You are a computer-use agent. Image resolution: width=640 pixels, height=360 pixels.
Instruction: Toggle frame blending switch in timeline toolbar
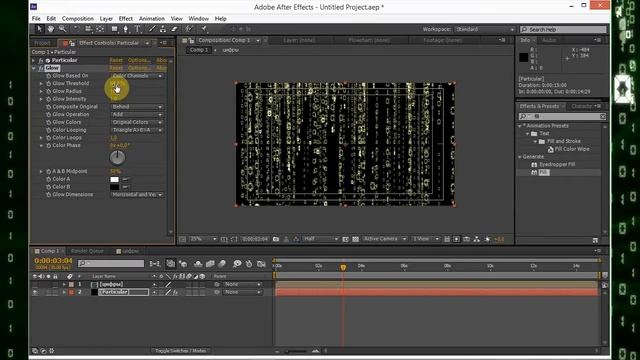[x=210, y=264]
